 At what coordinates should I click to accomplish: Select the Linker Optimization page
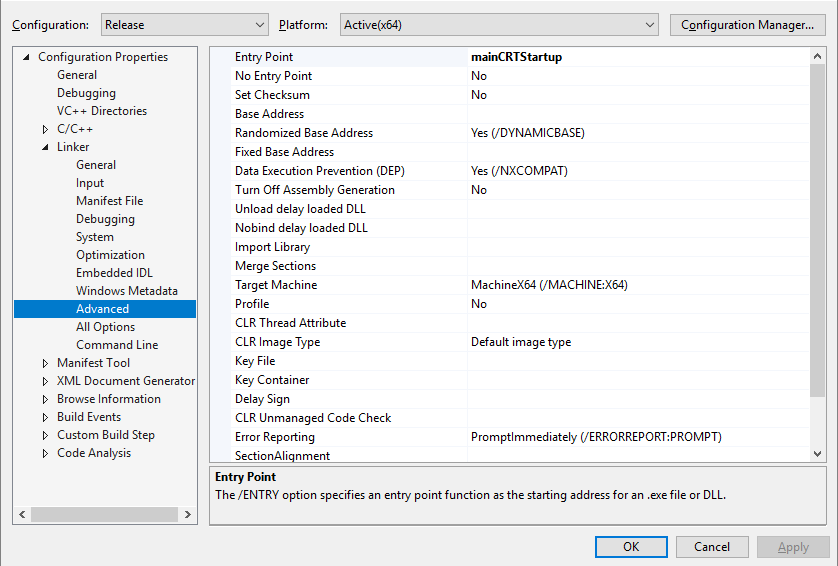click(110, 255)
